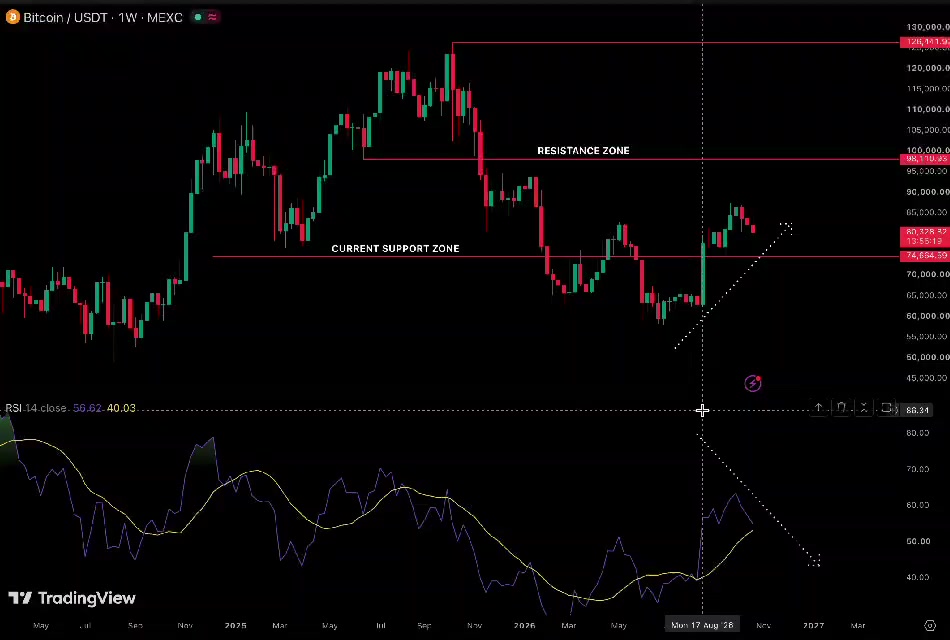Move the RSI pane up with arrow icon
Screen dimensions: 950x640
click(x=818, y=408)
